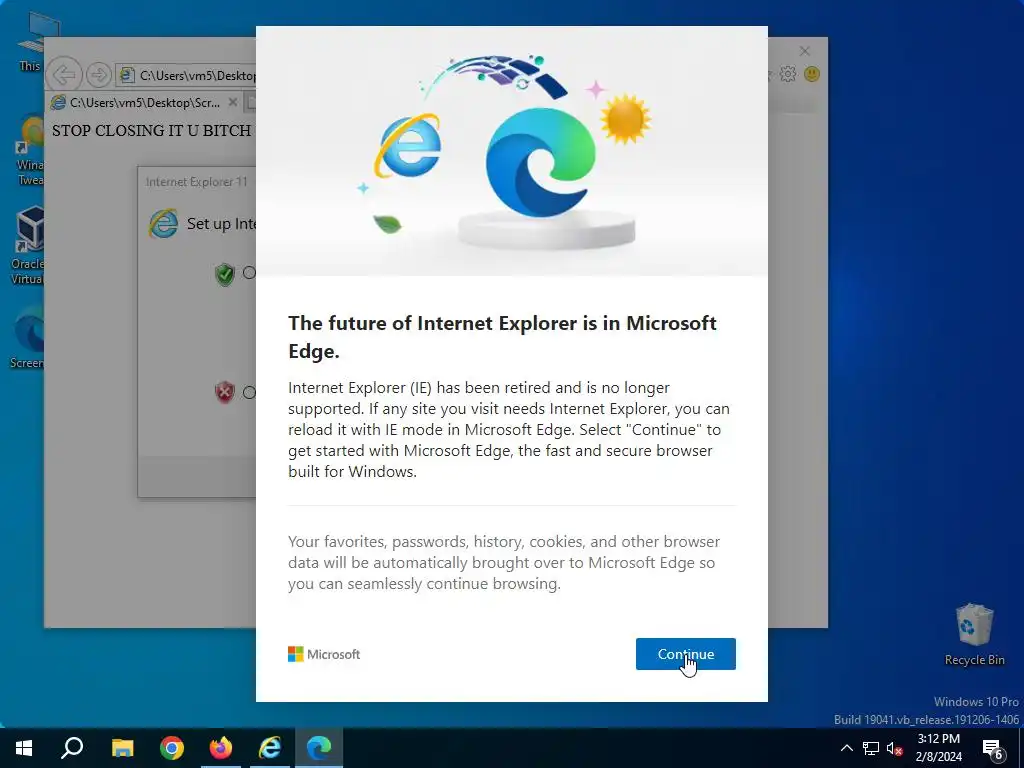Open the taskbar Search icon
This screenshot has width=1024, height=768.
point(72,748)
